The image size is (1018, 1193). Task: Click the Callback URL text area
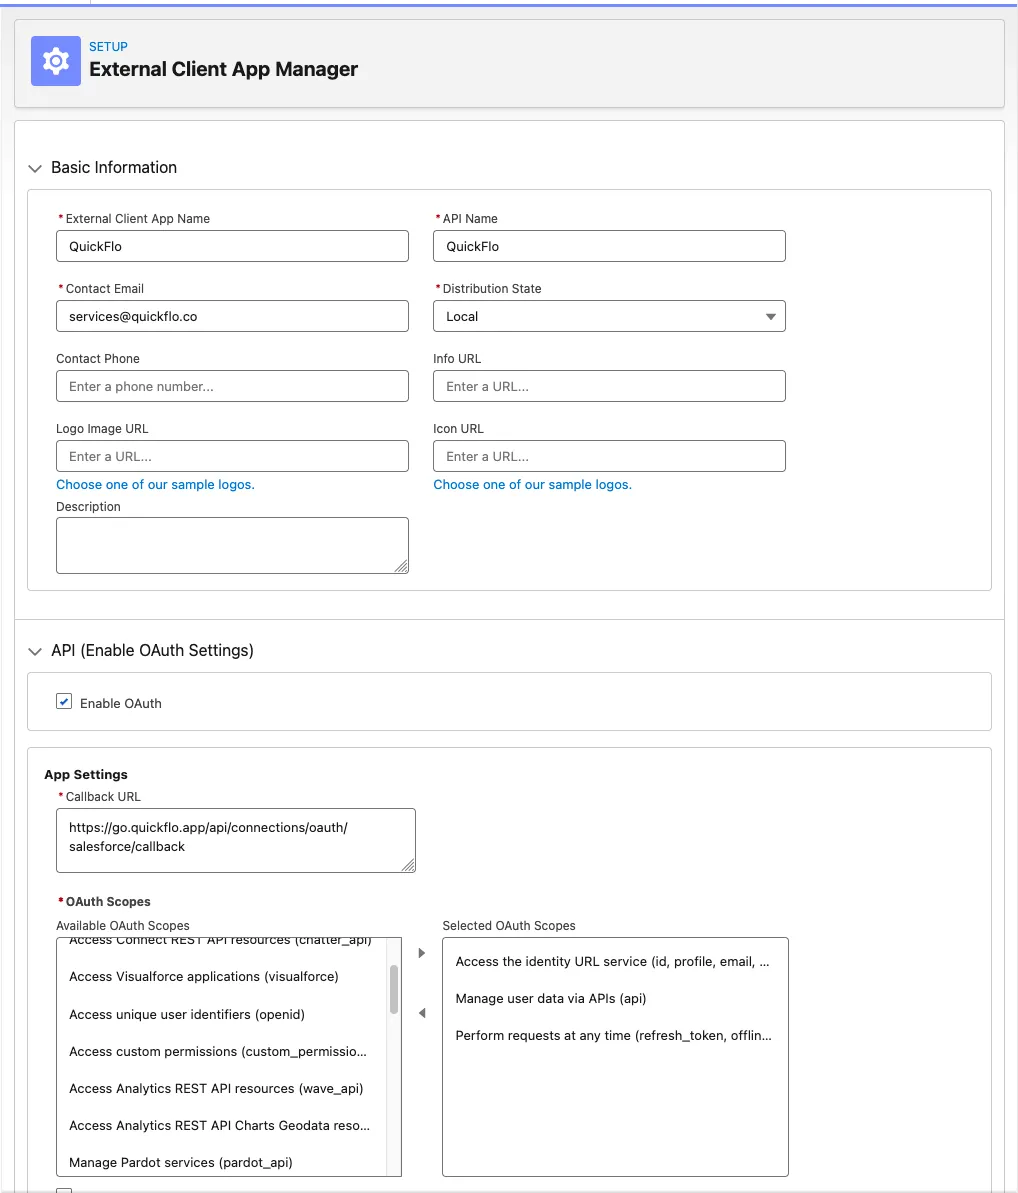point(236,840)
